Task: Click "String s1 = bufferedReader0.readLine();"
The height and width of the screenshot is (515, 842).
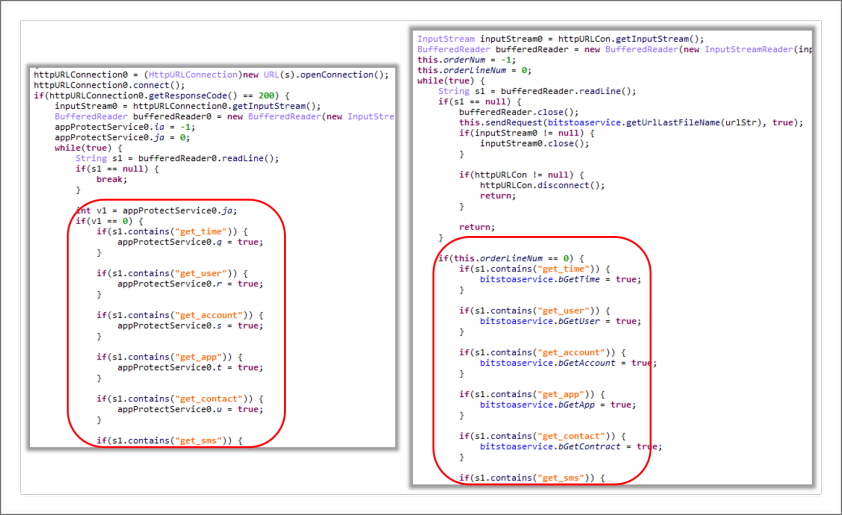Action: coord(177,158)
